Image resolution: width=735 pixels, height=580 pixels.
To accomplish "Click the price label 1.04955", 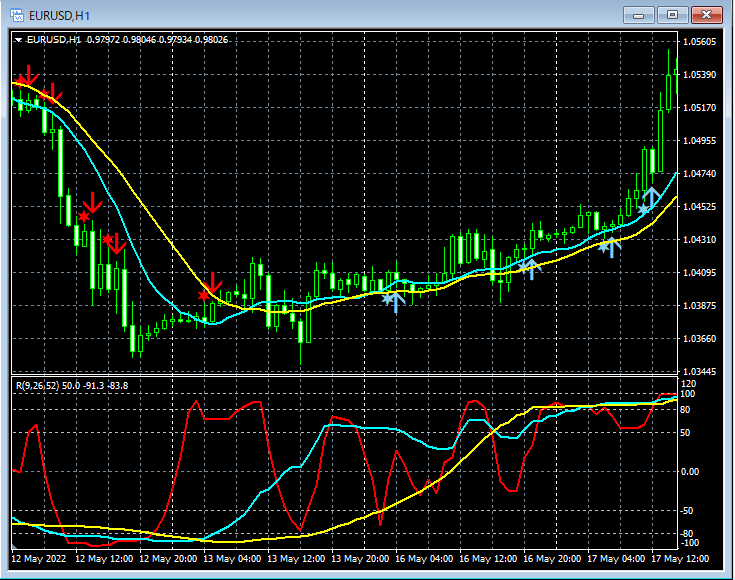I will (699, 140).
